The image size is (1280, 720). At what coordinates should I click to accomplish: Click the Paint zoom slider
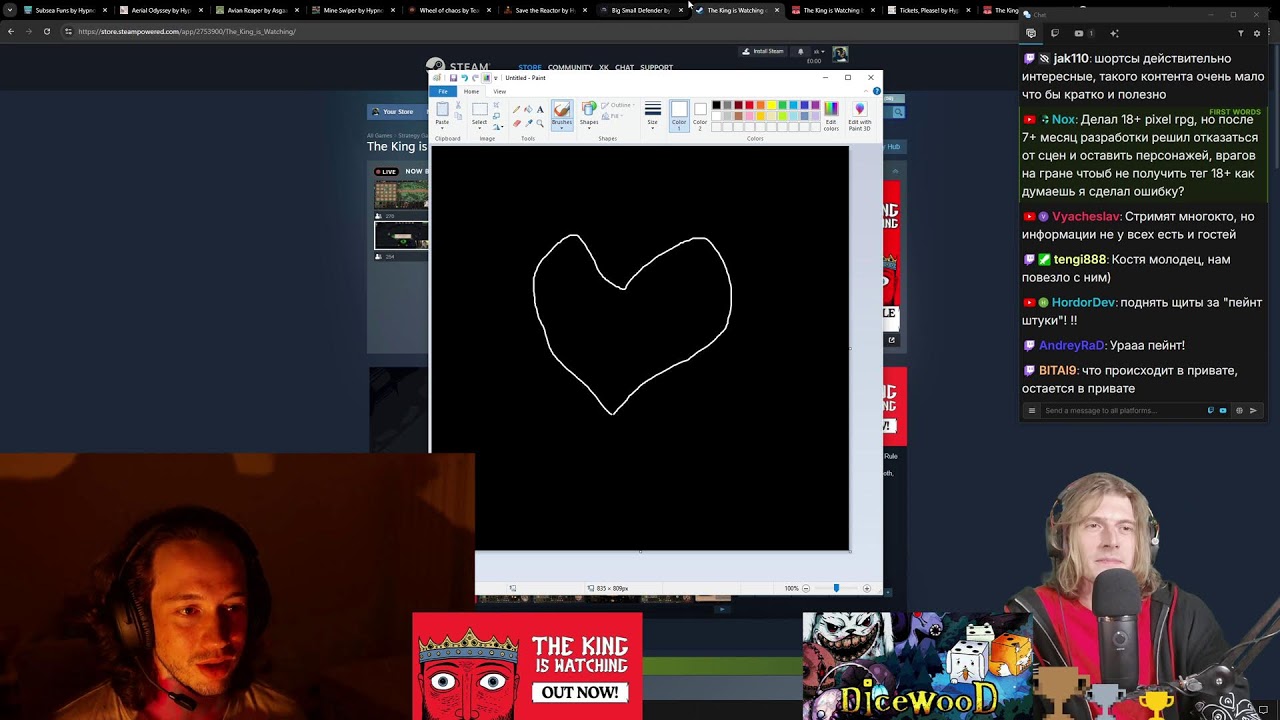[836, 588]
